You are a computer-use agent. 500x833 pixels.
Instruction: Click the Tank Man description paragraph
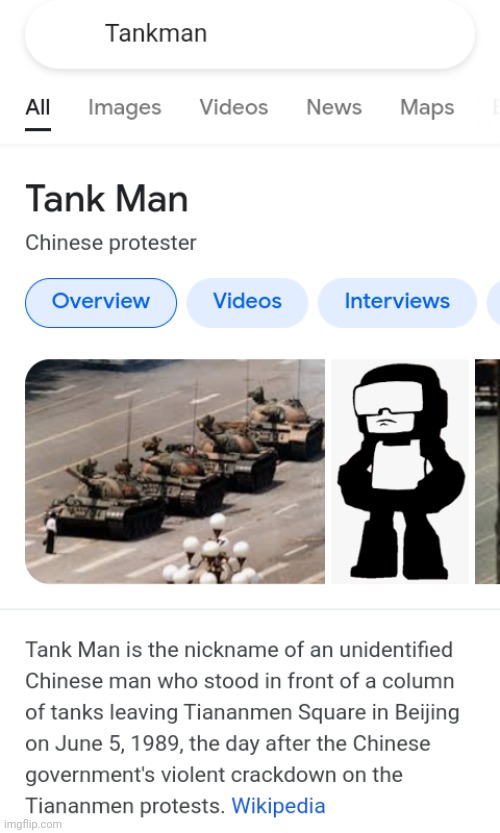tap(242, 728)
